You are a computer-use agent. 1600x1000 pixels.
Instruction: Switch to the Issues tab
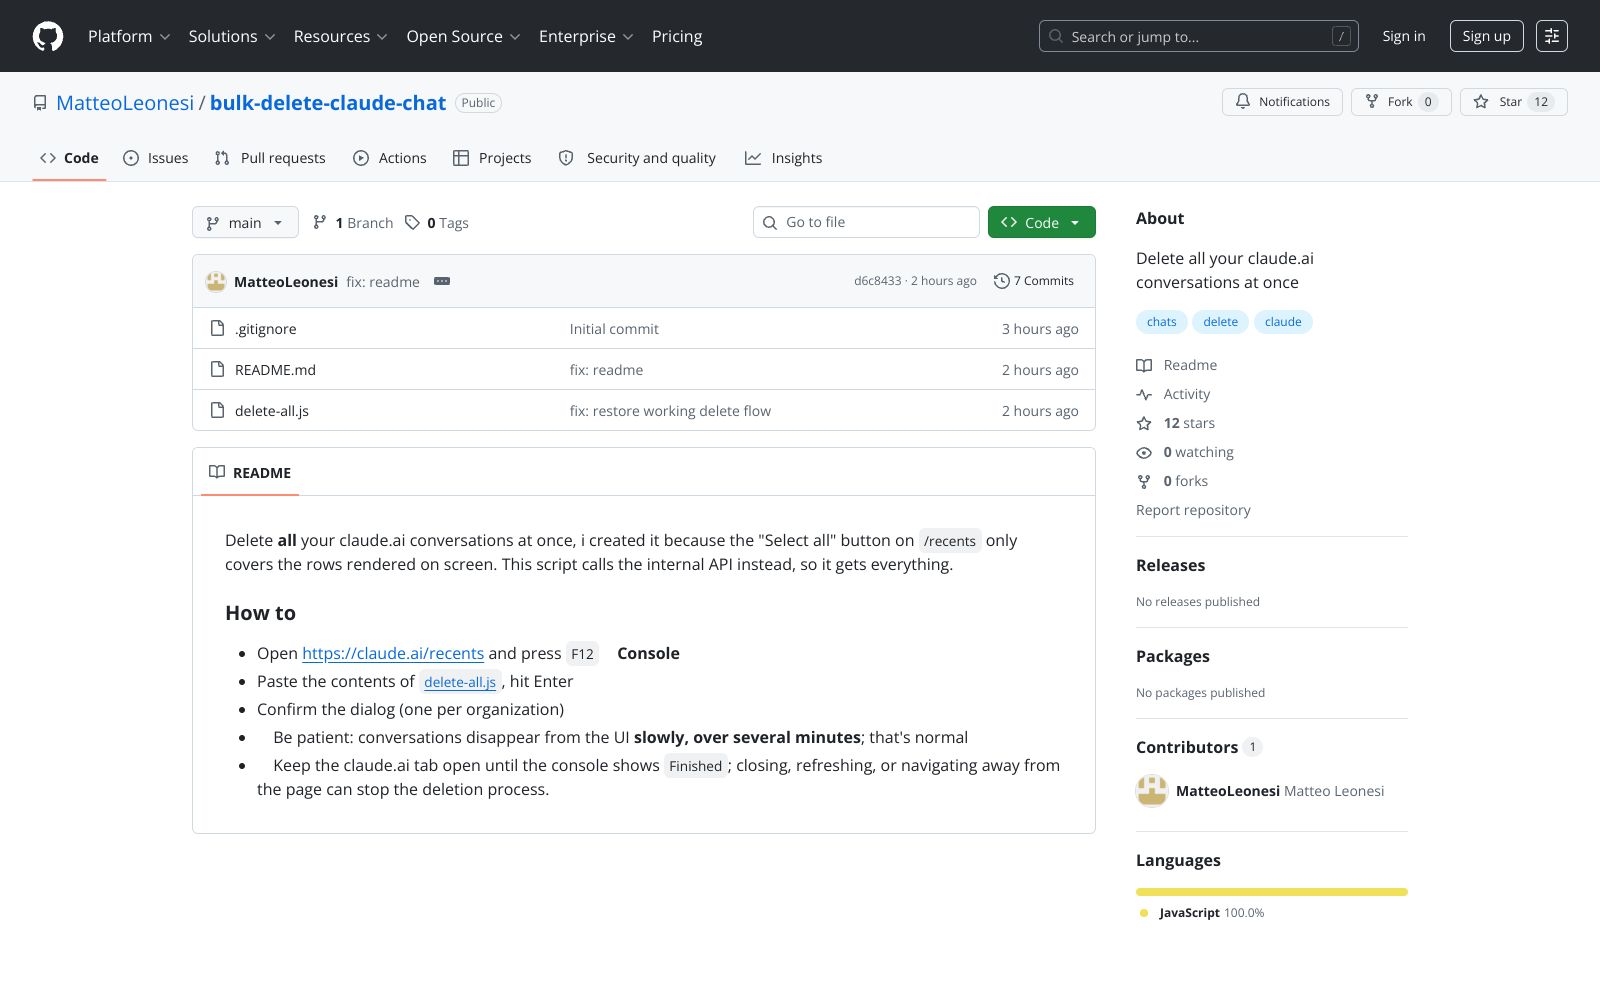(x=155, y=158)
